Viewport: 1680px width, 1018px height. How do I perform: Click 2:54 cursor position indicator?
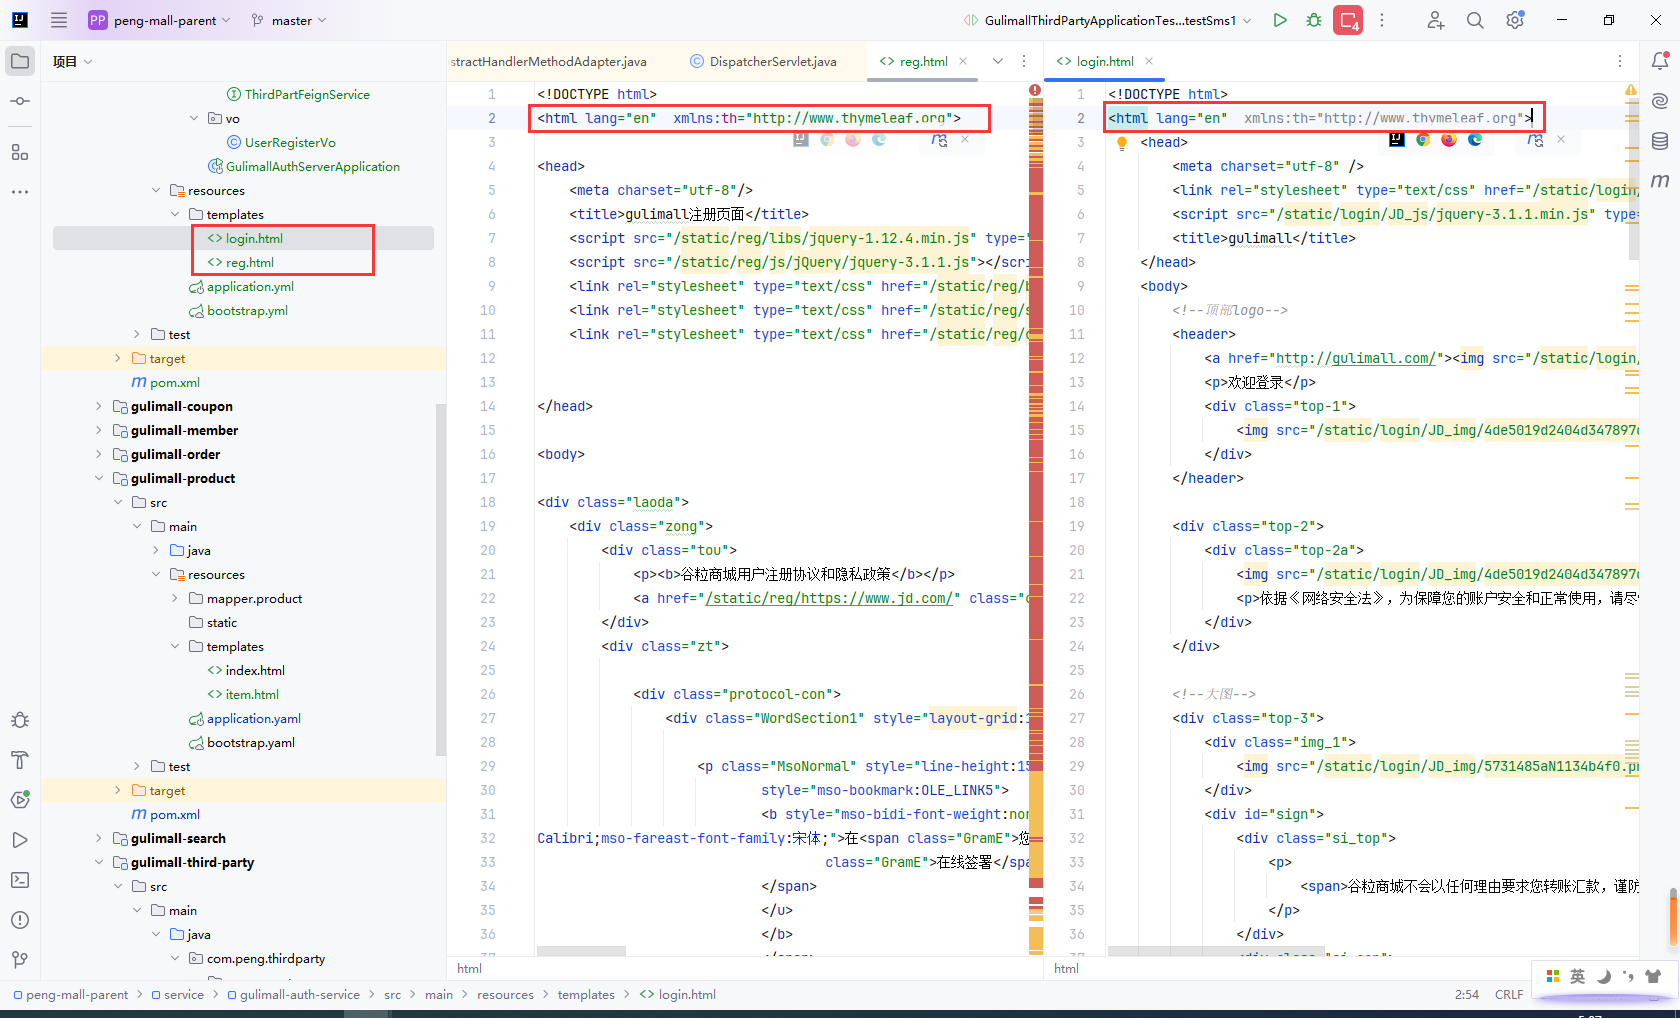click(x=1467, y=994)
